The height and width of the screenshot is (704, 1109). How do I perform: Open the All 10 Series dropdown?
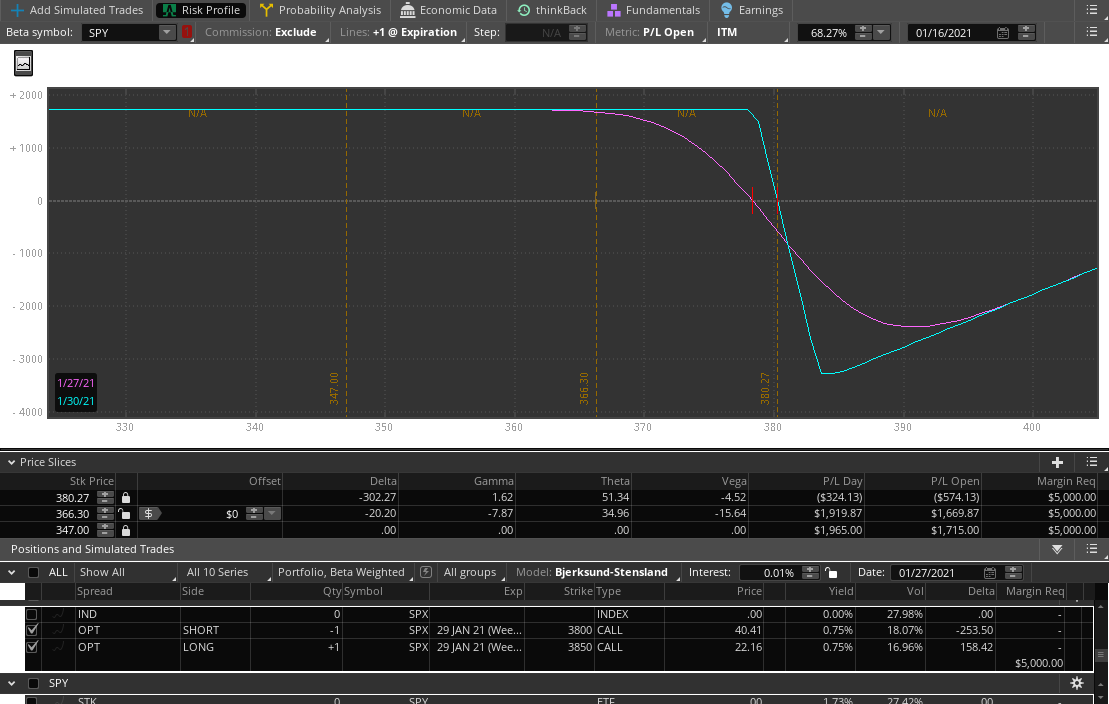tap(228, 572)
